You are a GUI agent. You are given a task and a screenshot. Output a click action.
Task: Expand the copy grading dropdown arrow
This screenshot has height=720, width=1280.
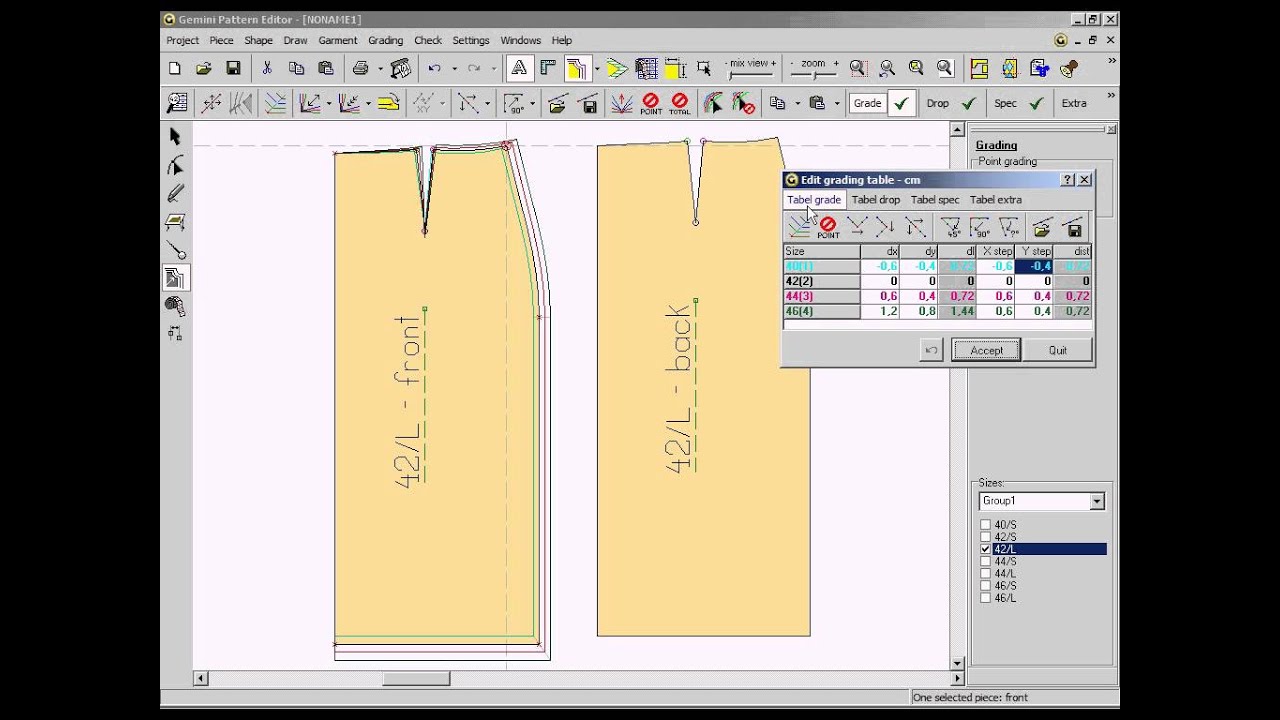[797, 104]
